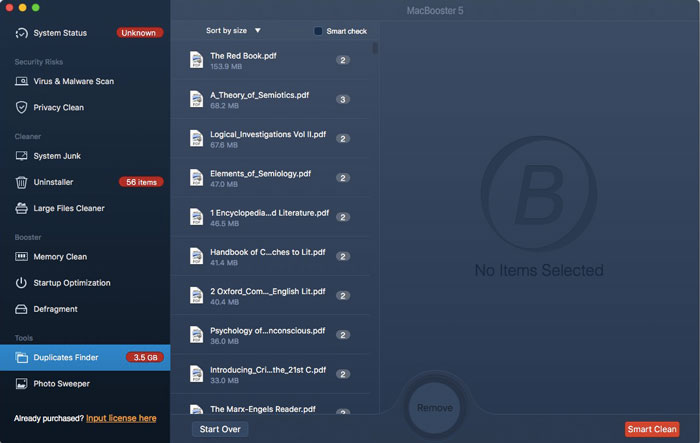This screenshot has height=443, width=700.
Task: Expand duplicate count for Handbook of C...ches to Lit.pdf
Action: tap(343, 256)
